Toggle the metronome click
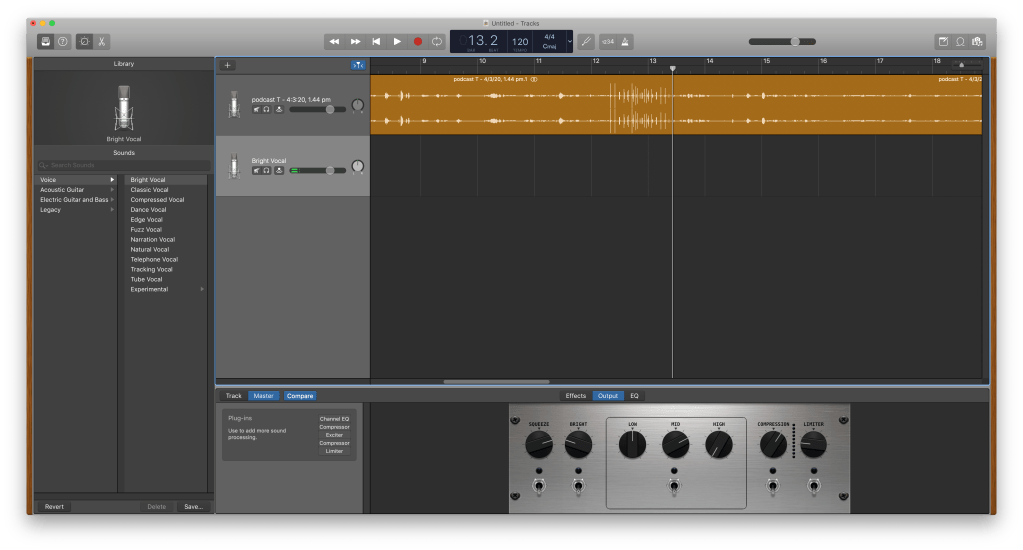This screenshot has width=1023, height=550. 627,41
